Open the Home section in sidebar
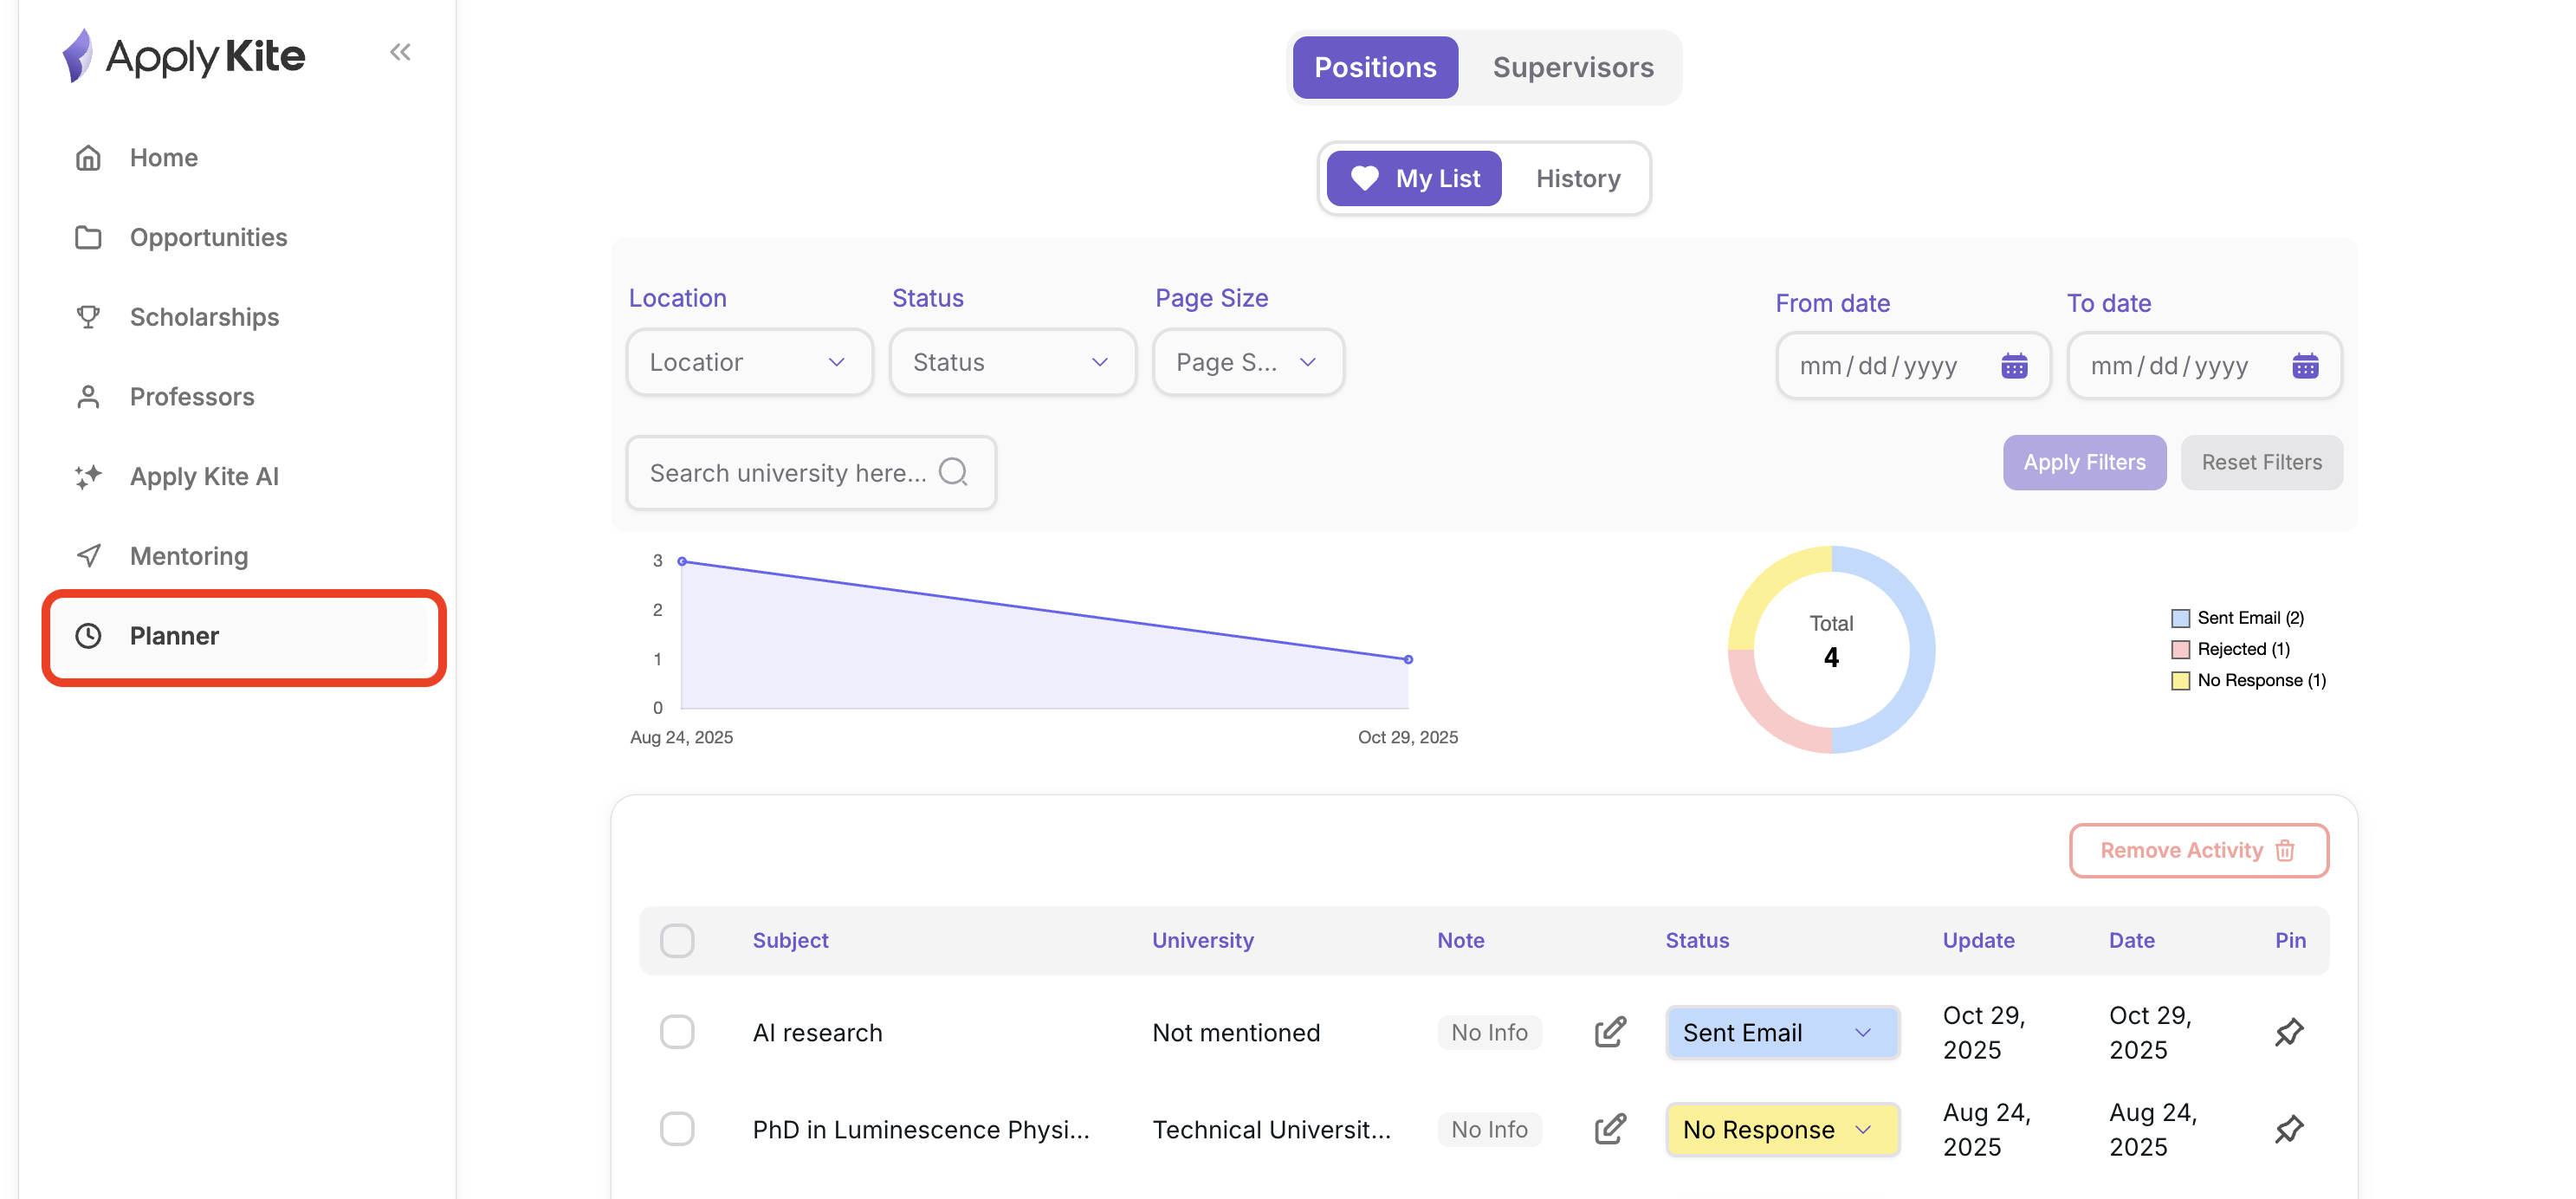This screenshot has height=1199, width=2576. [x=163, y=157]
